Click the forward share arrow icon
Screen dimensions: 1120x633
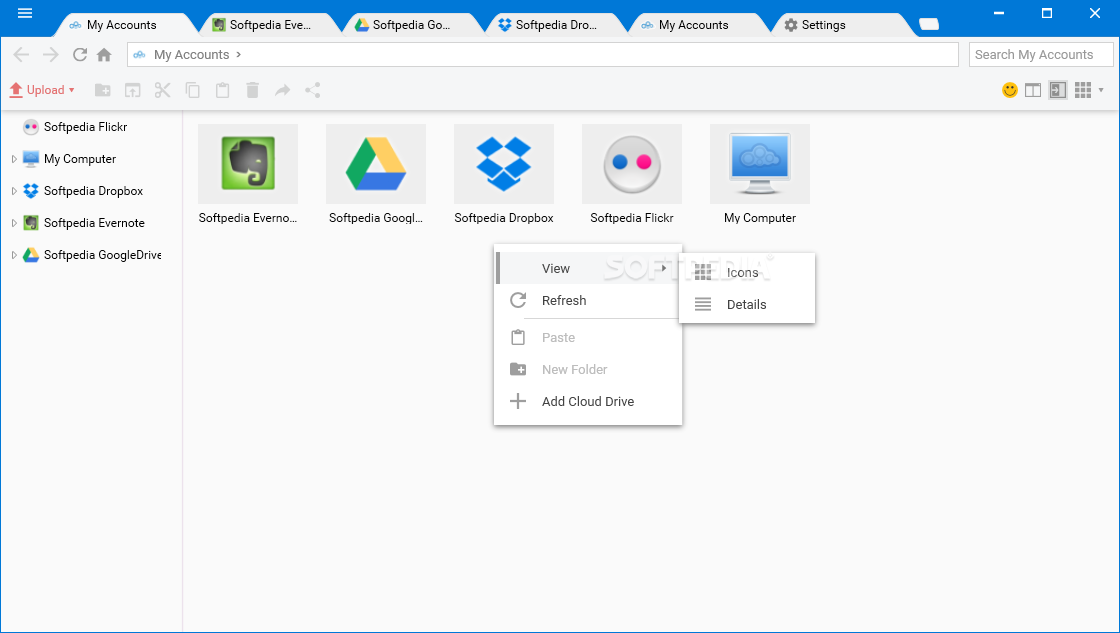[x=283, y=90]
